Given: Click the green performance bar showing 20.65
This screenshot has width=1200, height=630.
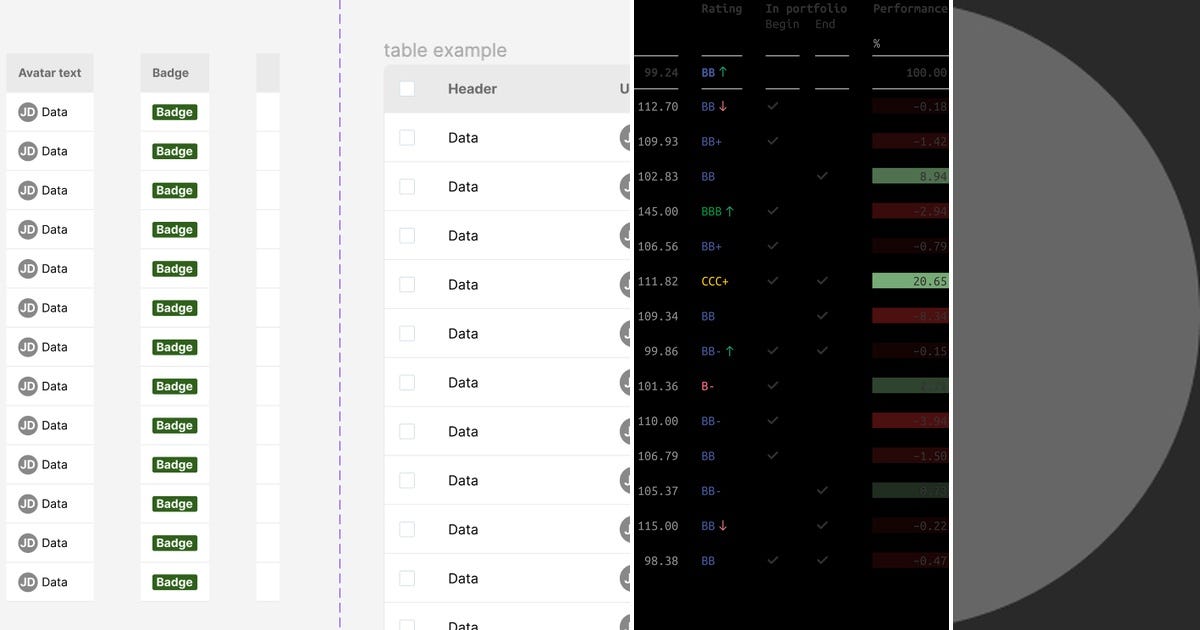Looking at the screenshot, I should [908, 281].
